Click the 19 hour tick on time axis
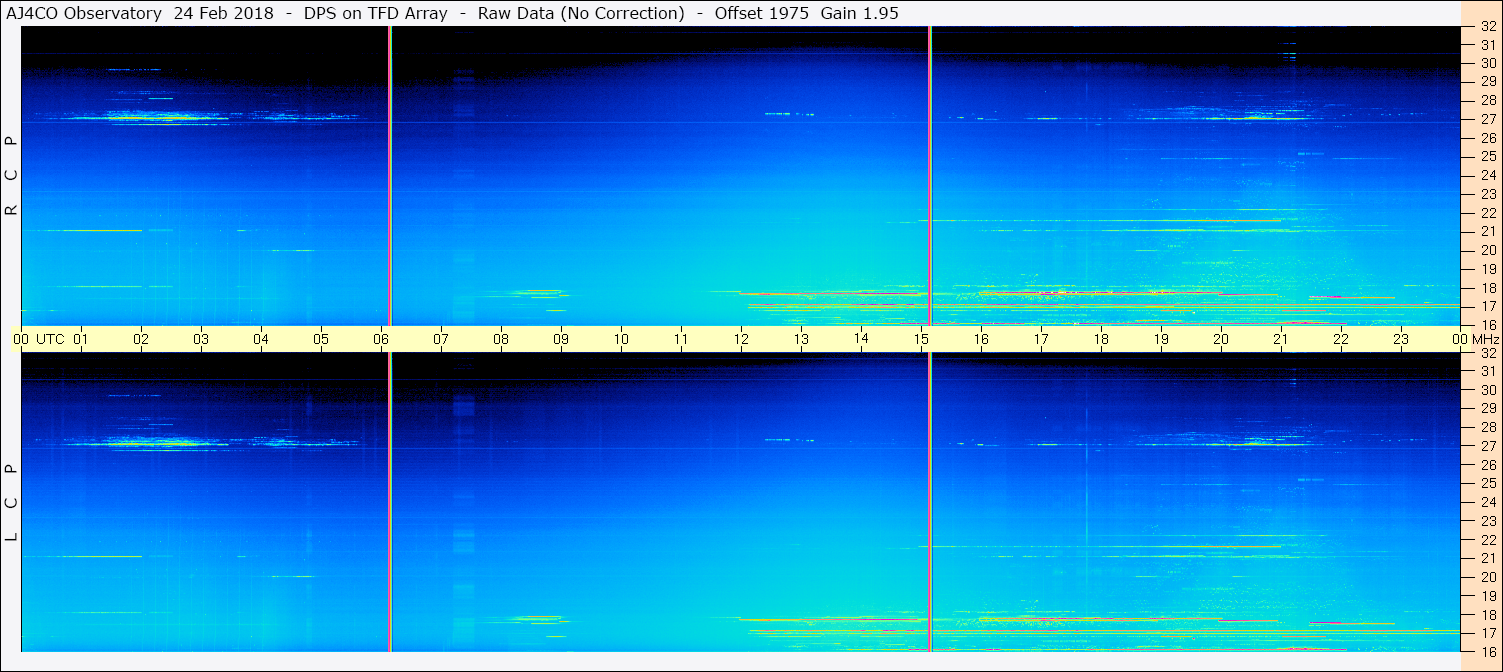 [x=1161, y=339]
